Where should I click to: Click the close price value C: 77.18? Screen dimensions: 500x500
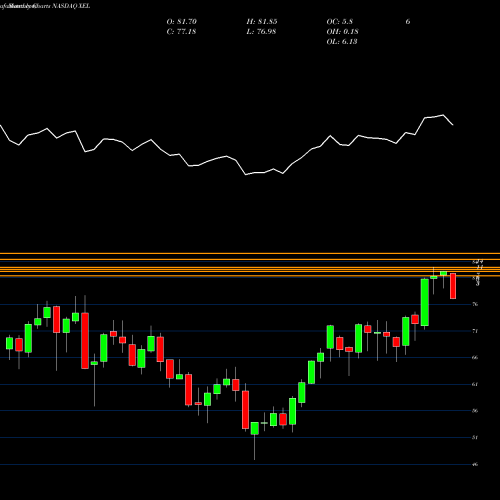(181, 32)
